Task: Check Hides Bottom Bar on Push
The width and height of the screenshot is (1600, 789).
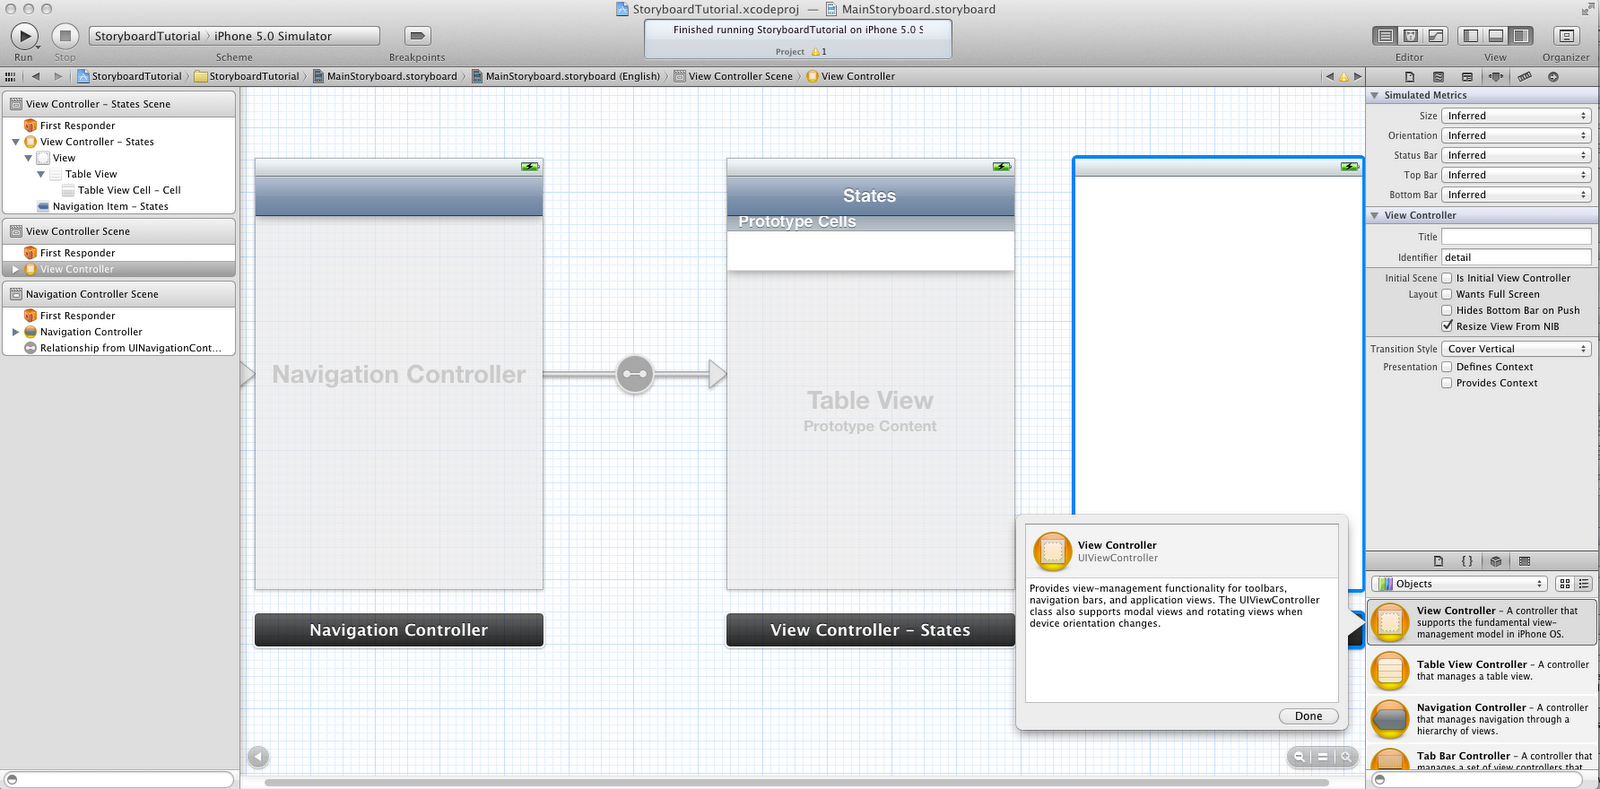Action: pos(1447,310)
